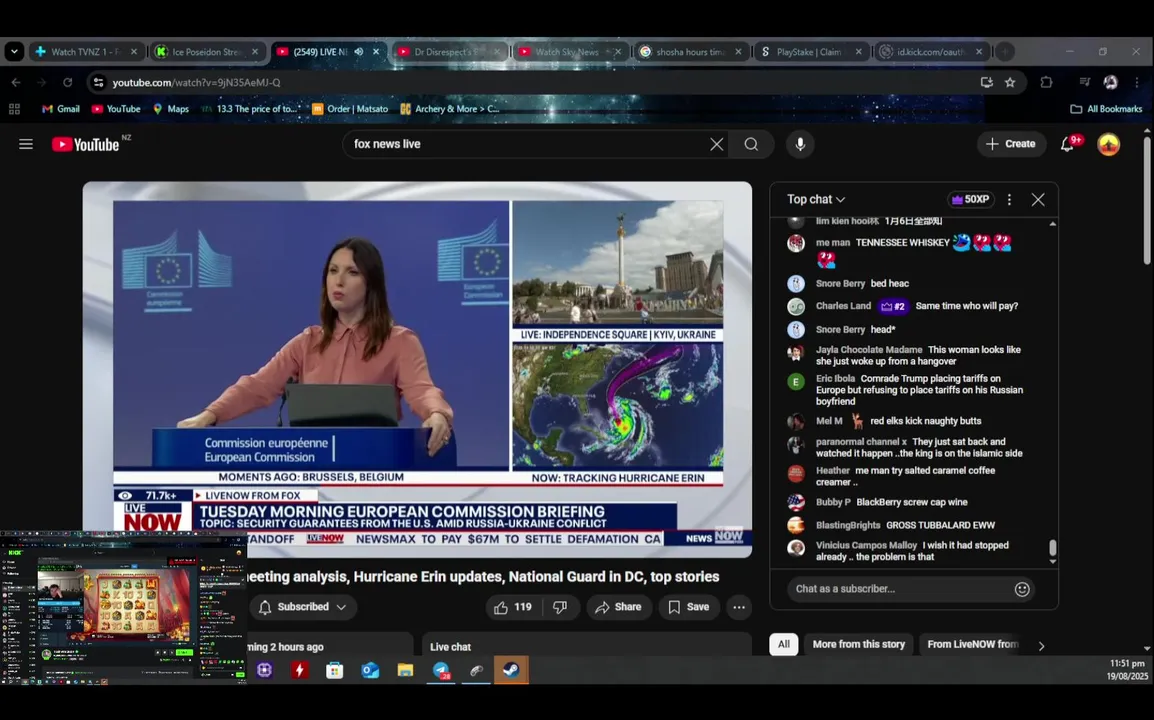
Task: Like the video with thumbs up
Action: tap(513, 607)
